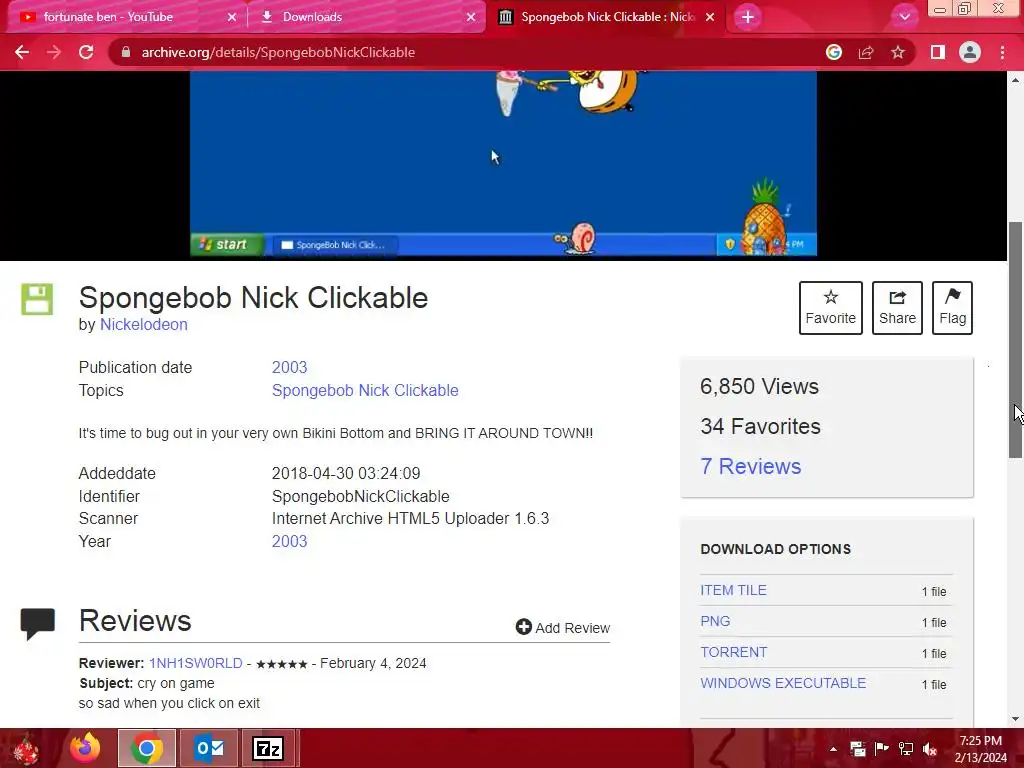Screen dimensions: 1024x768
Task: Open the Nickelodeon creator link
Action: point(144,325)
